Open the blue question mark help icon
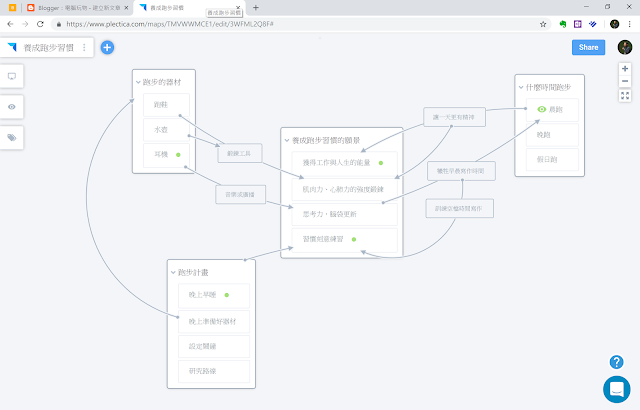Image resolution: width=640 pixels, height=410 pixels. pyautogui.click(x=616, y=362)
